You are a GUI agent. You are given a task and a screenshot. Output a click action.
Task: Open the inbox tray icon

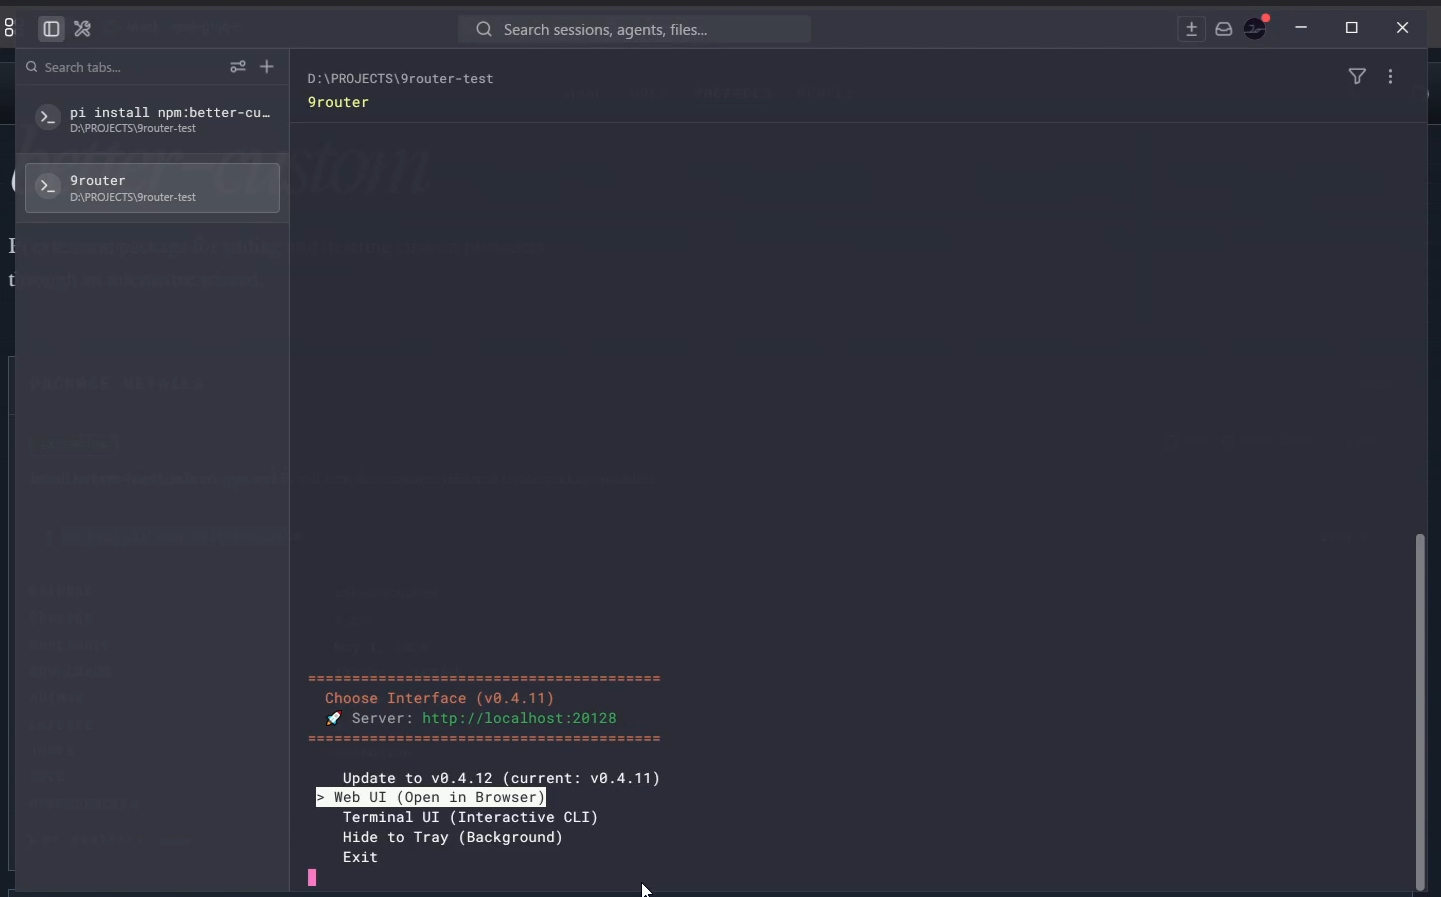[x=1226, y=30]
